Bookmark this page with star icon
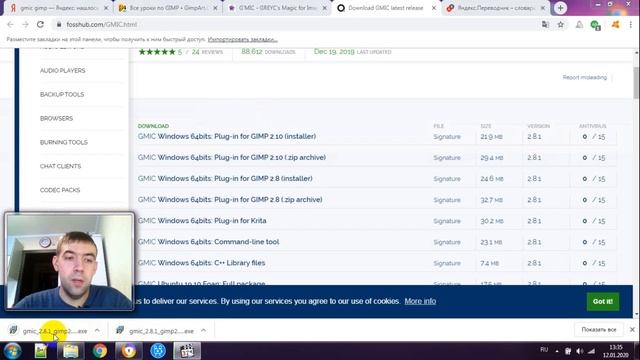The width and height of the screenshot is (640, 360). [560, 24]
